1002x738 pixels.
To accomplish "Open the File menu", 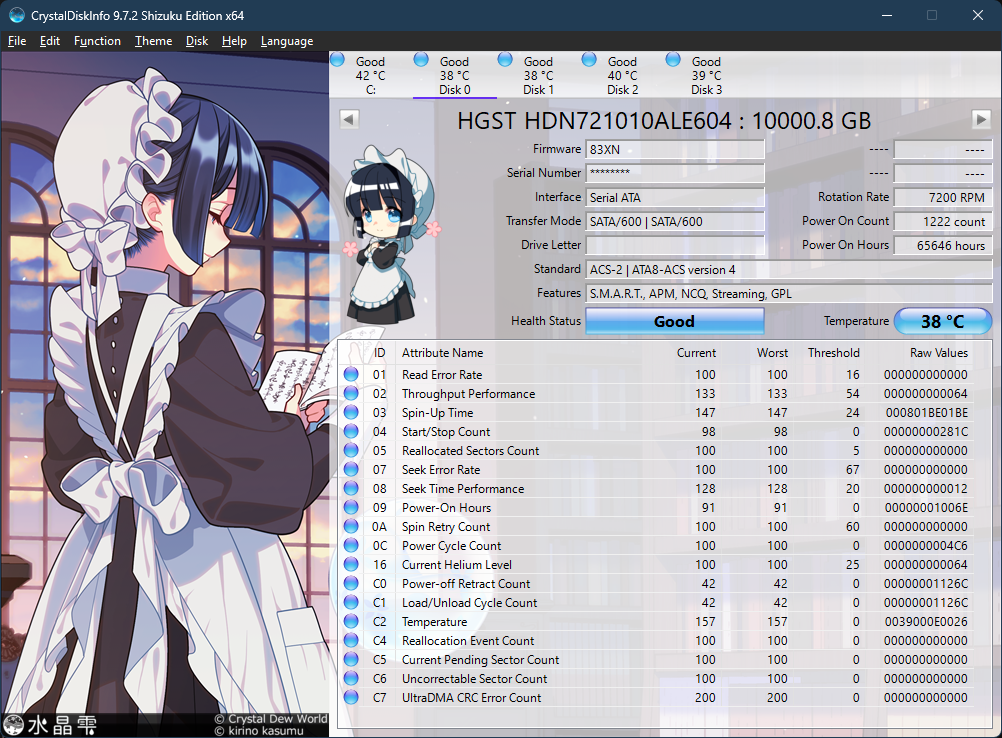I will [17, 41].
